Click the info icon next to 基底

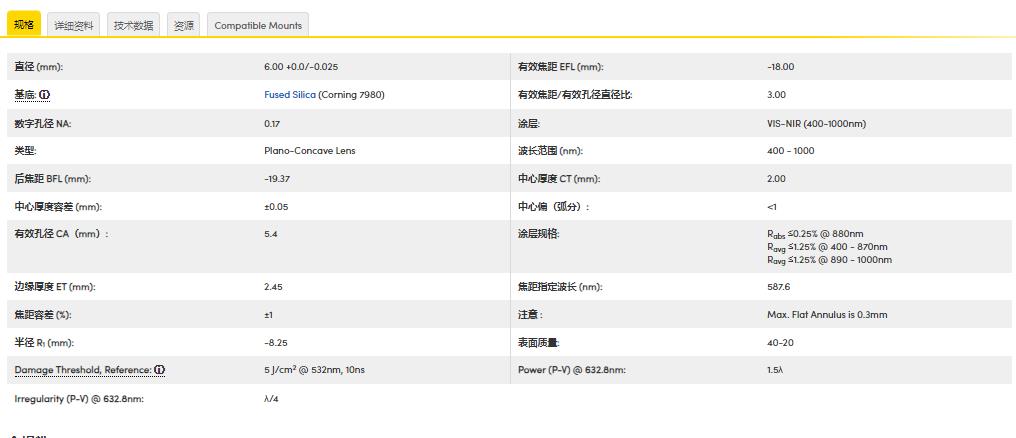(x=45, y=95)
